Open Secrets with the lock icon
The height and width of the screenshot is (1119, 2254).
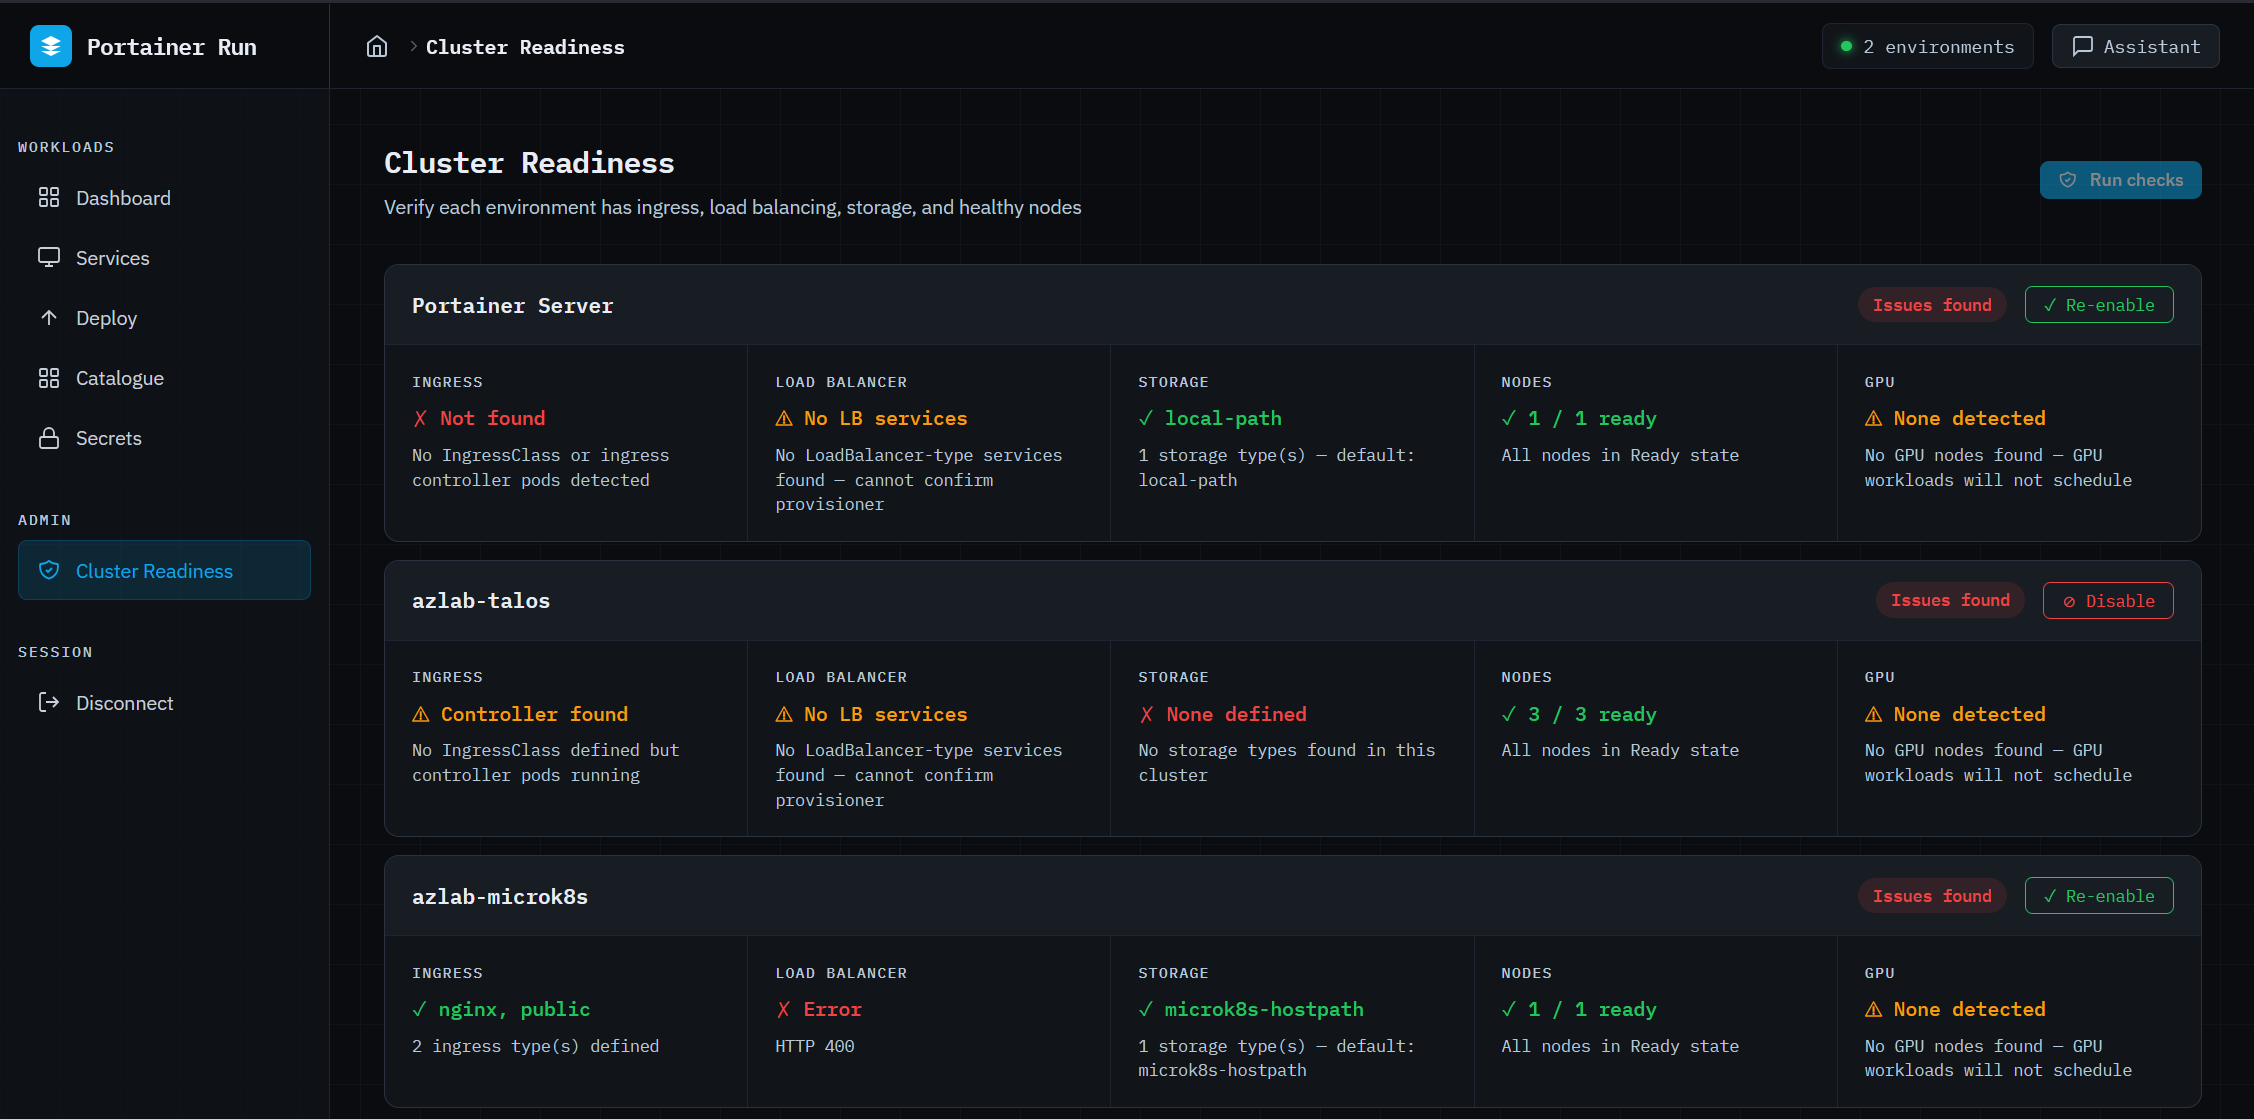click(108, 438)
